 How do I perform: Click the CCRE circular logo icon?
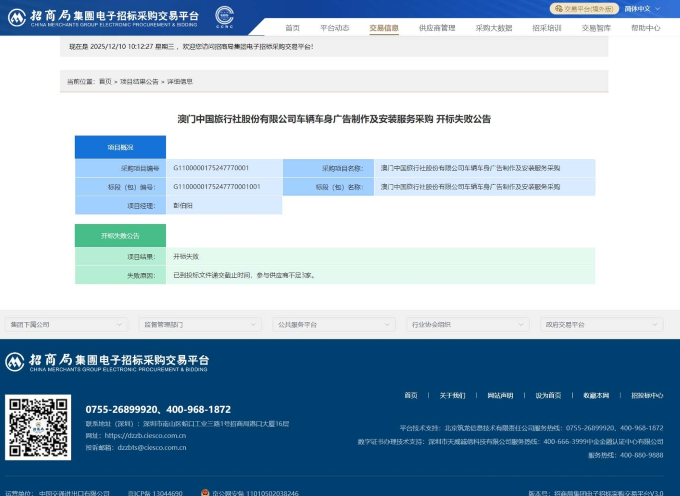pos(224,16)
